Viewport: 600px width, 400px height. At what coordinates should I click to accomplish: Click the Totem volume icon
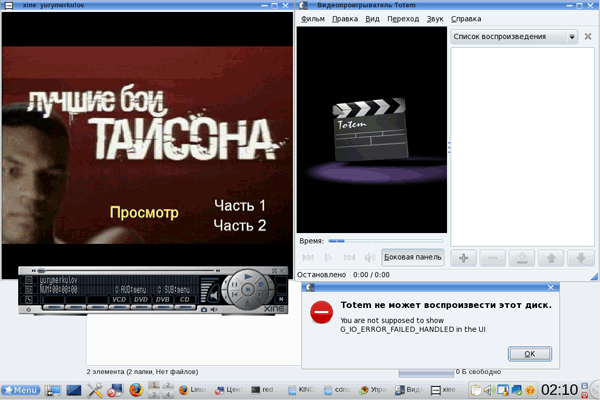370,258
